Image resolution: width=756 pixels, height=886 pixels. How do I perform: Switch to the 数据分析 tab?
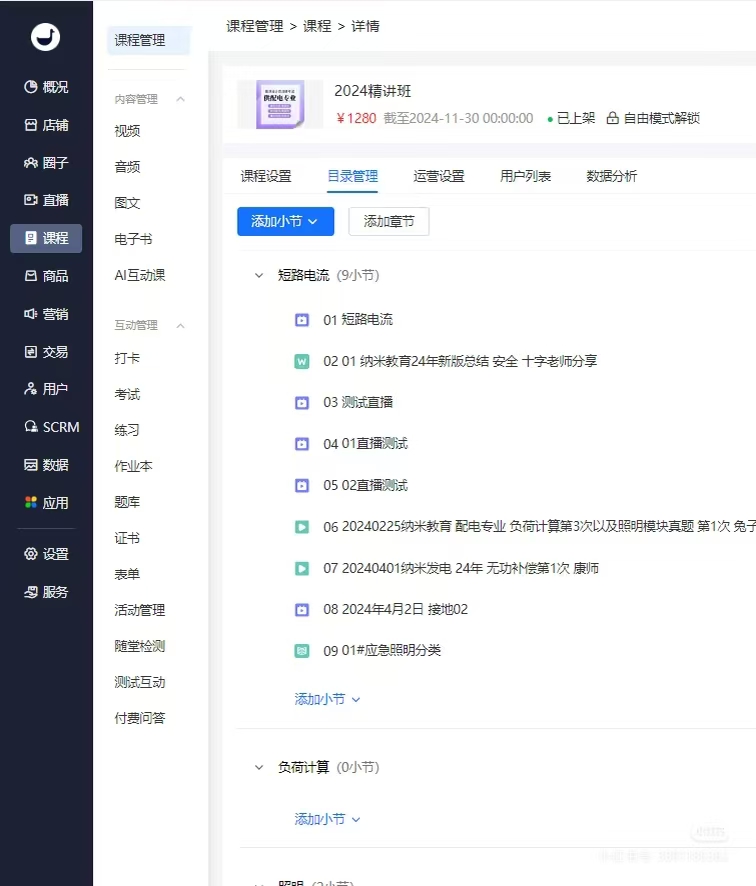click(x=611, y=176)
